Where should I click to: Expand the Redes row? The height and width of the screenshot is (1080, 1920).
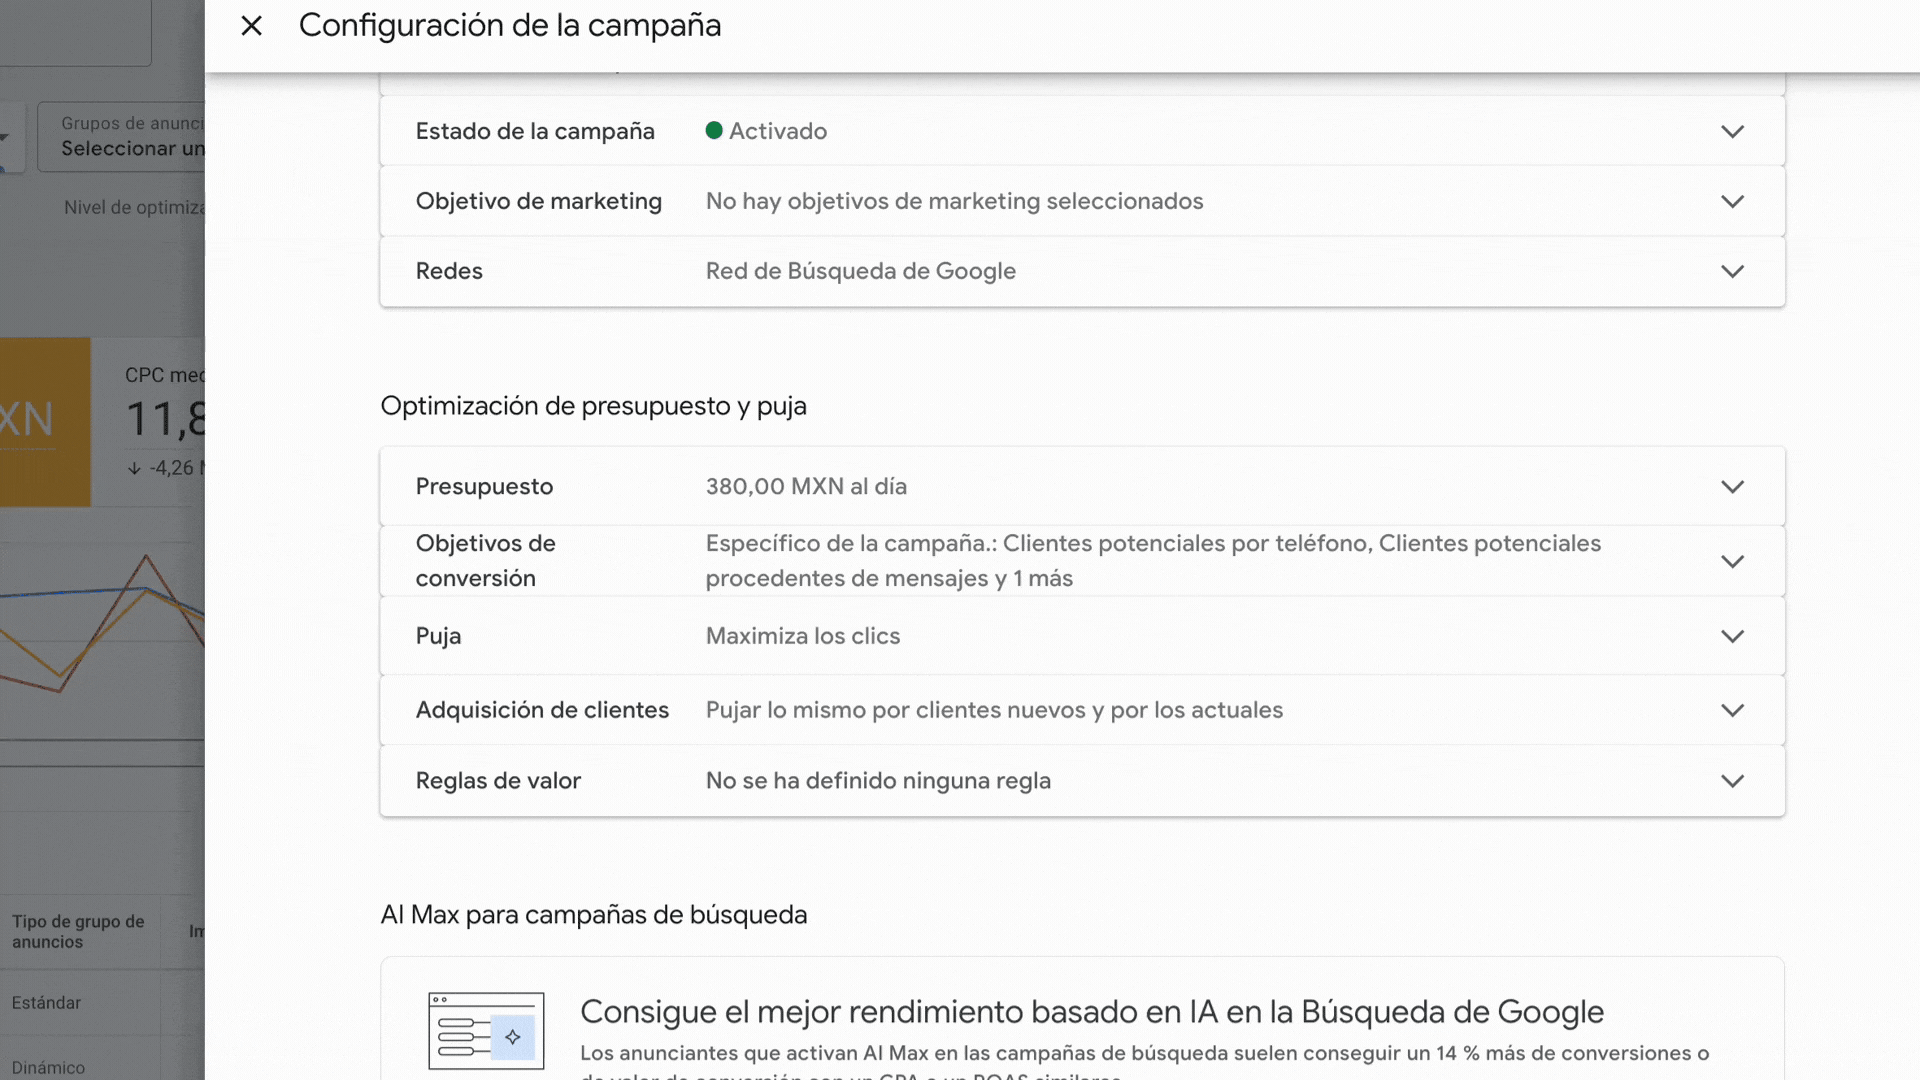(x=1733, y=271)
